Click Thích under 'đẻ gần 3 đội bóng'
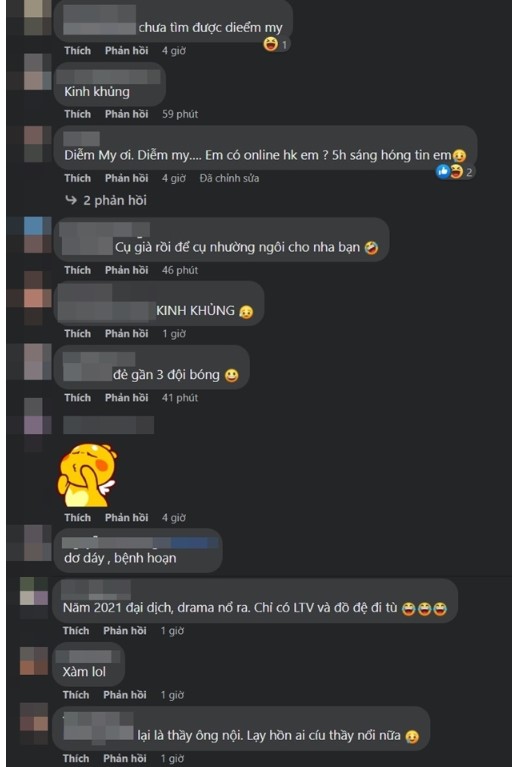The height and width of the screenshot is (767, 512). 77,398
